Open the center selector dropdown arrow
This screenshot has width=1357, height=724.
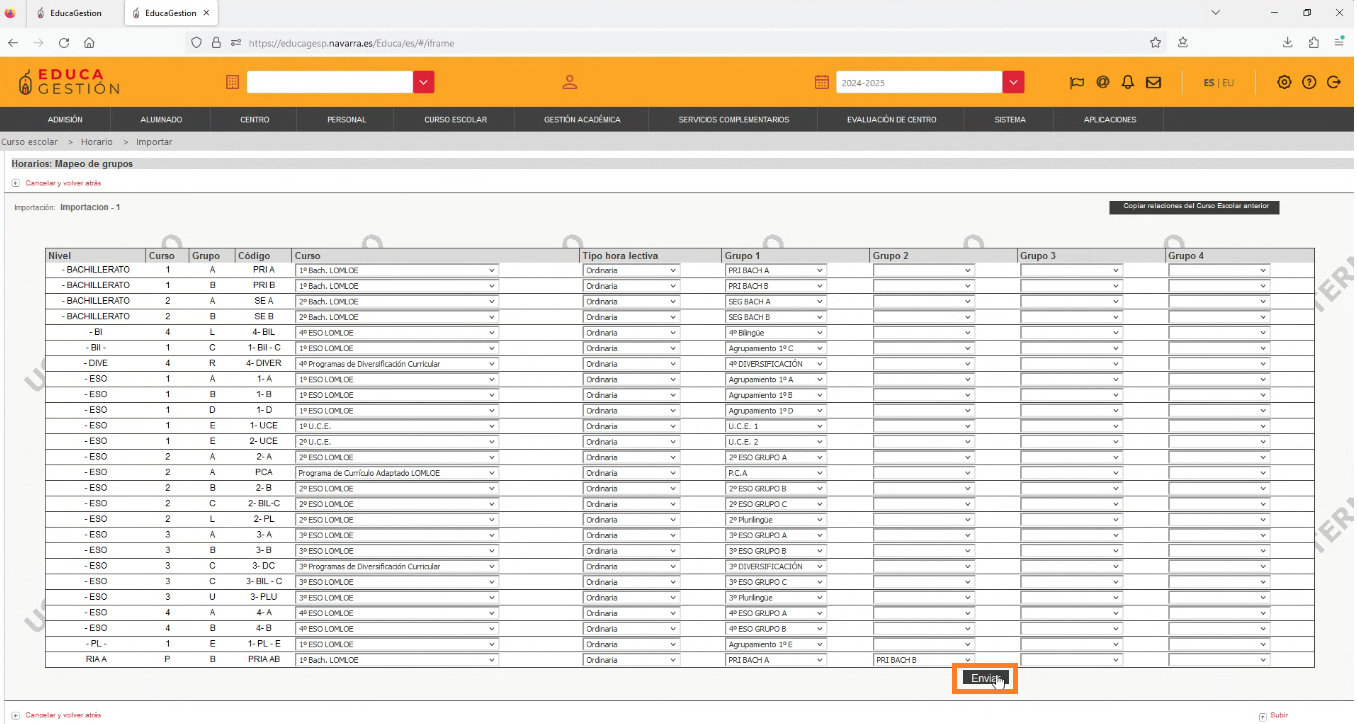coord(424,82)
